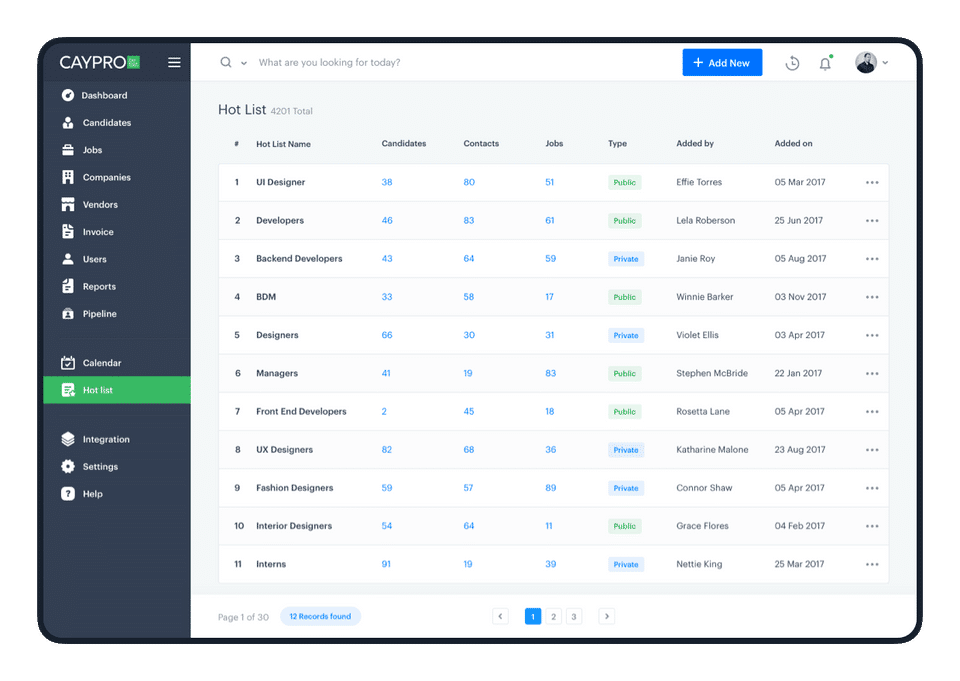Click the Private tag on Interns row
This screenshot has width=960, height=681.
tap(626, 565)
